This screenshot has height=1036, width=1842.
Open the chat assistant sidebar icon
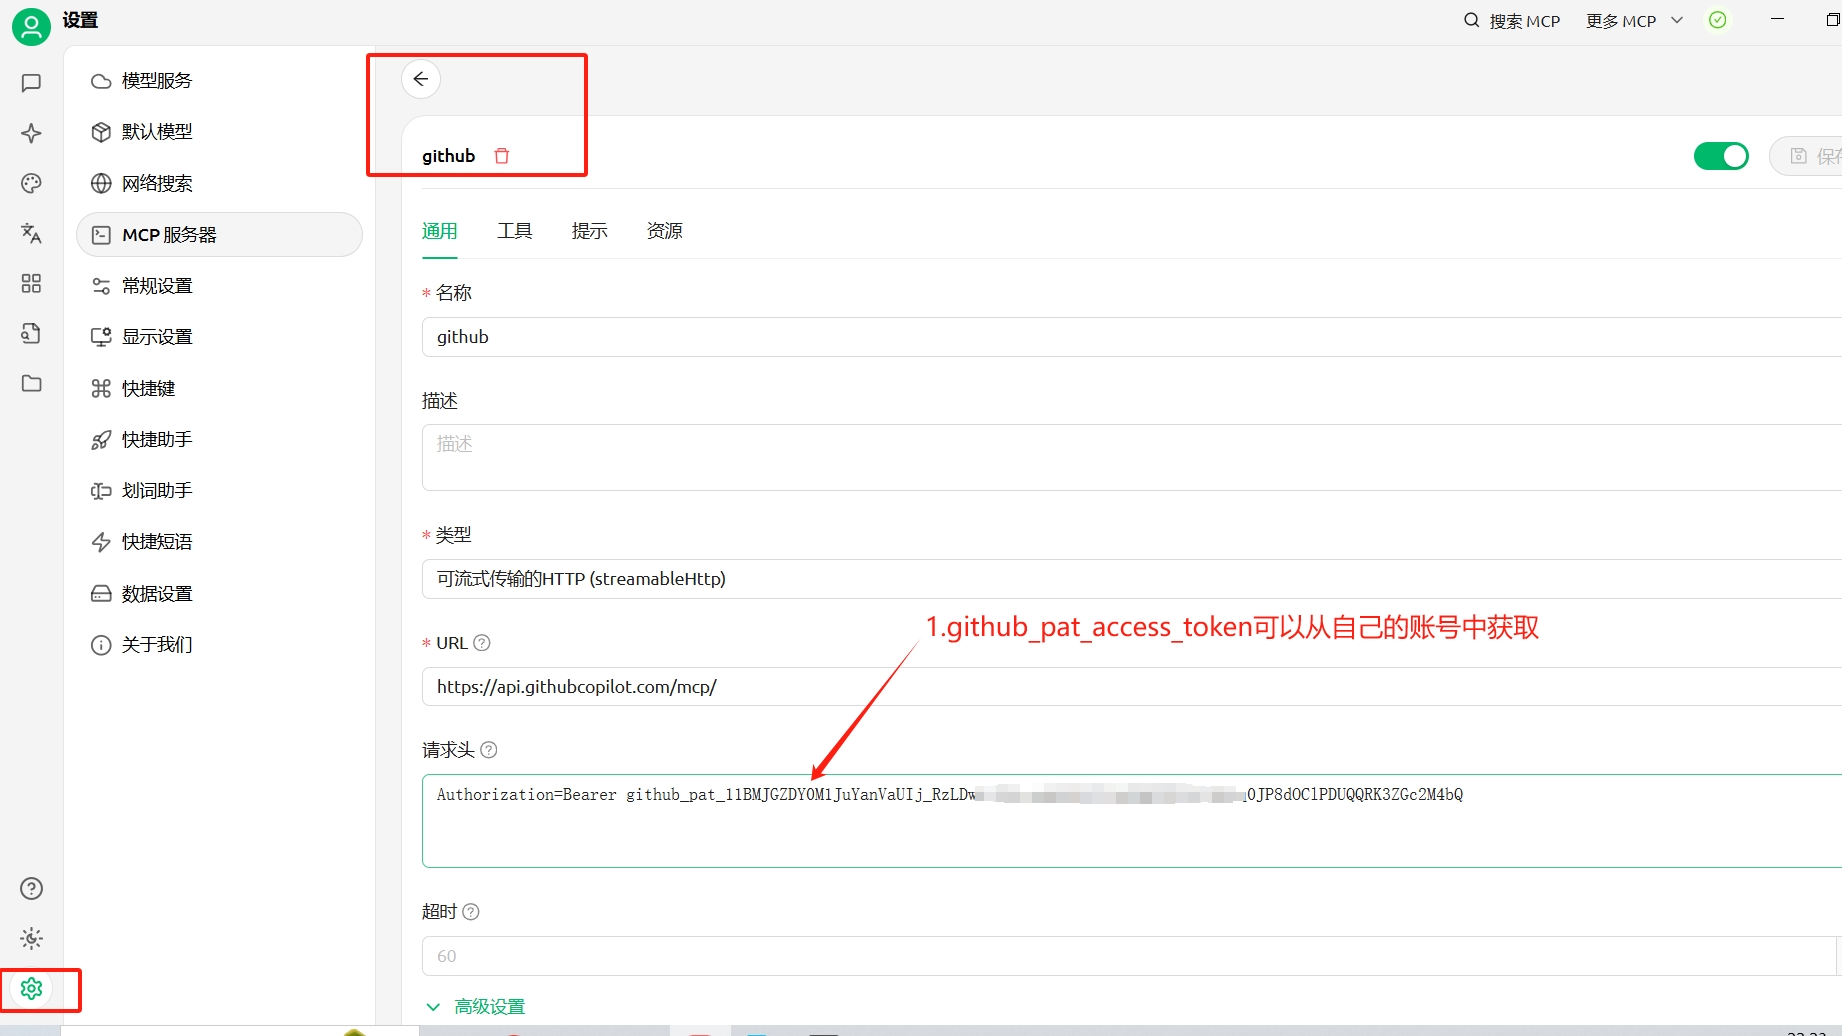(31, 83)
